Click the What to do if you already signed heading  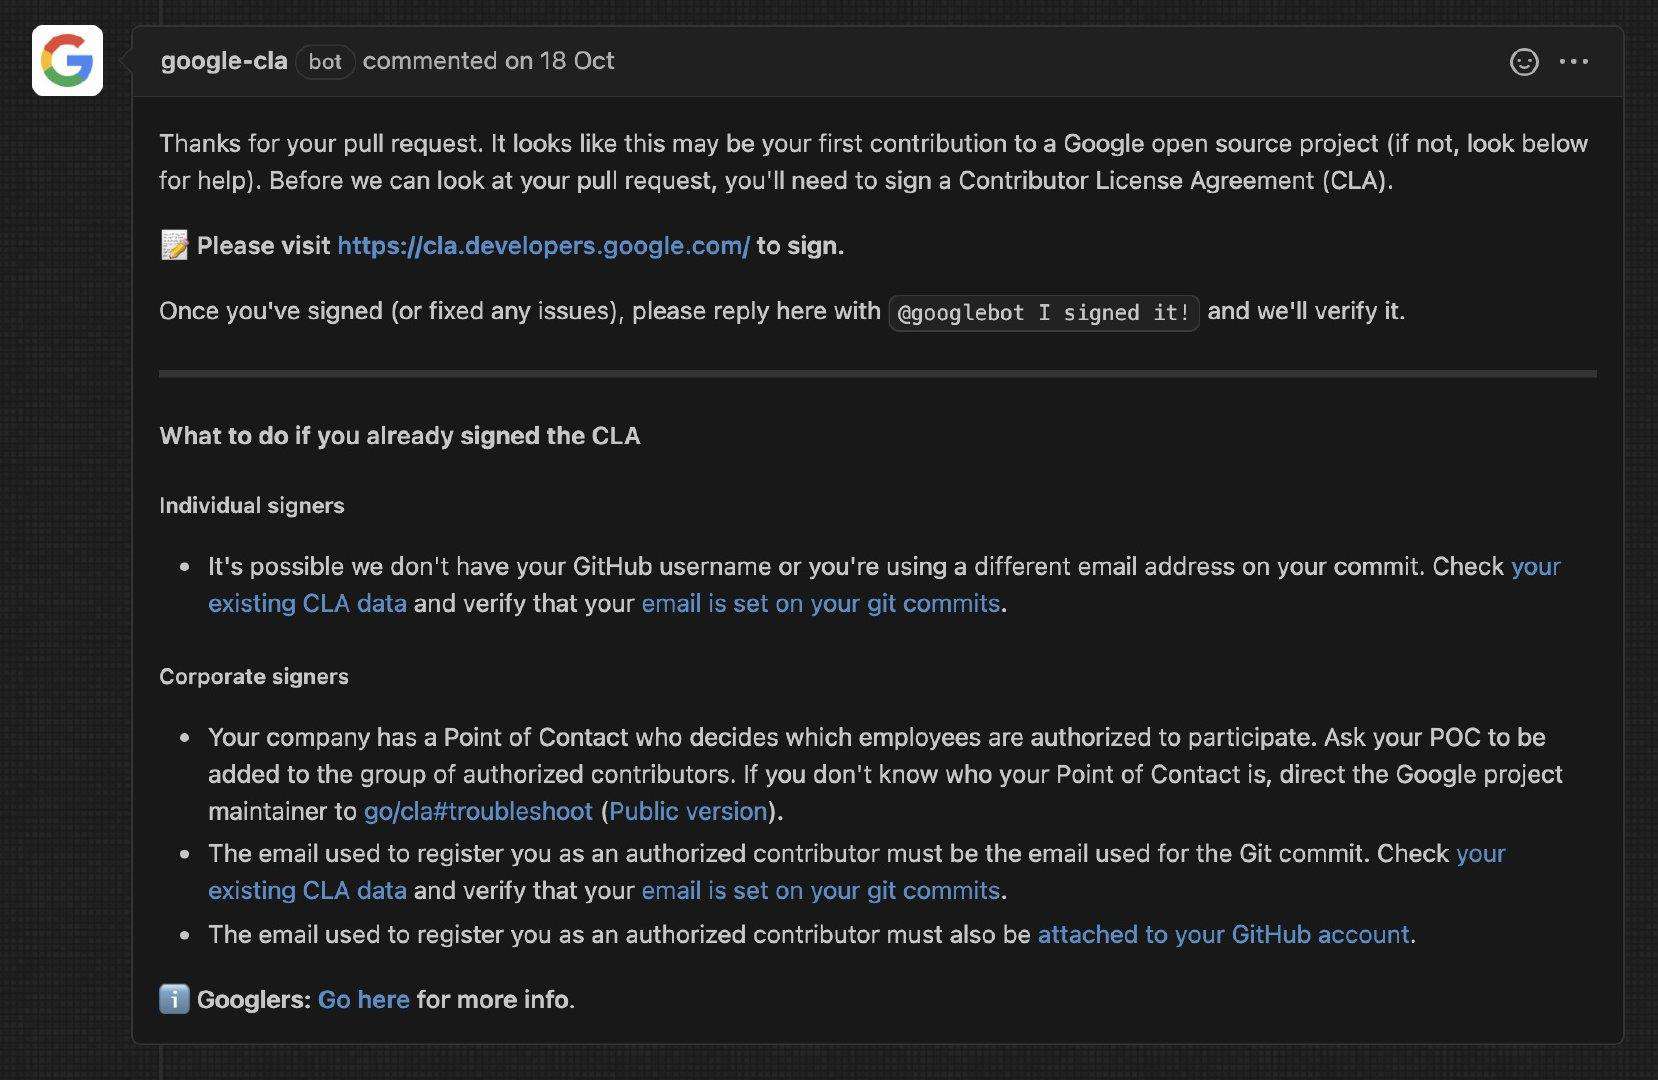[400, 436]
